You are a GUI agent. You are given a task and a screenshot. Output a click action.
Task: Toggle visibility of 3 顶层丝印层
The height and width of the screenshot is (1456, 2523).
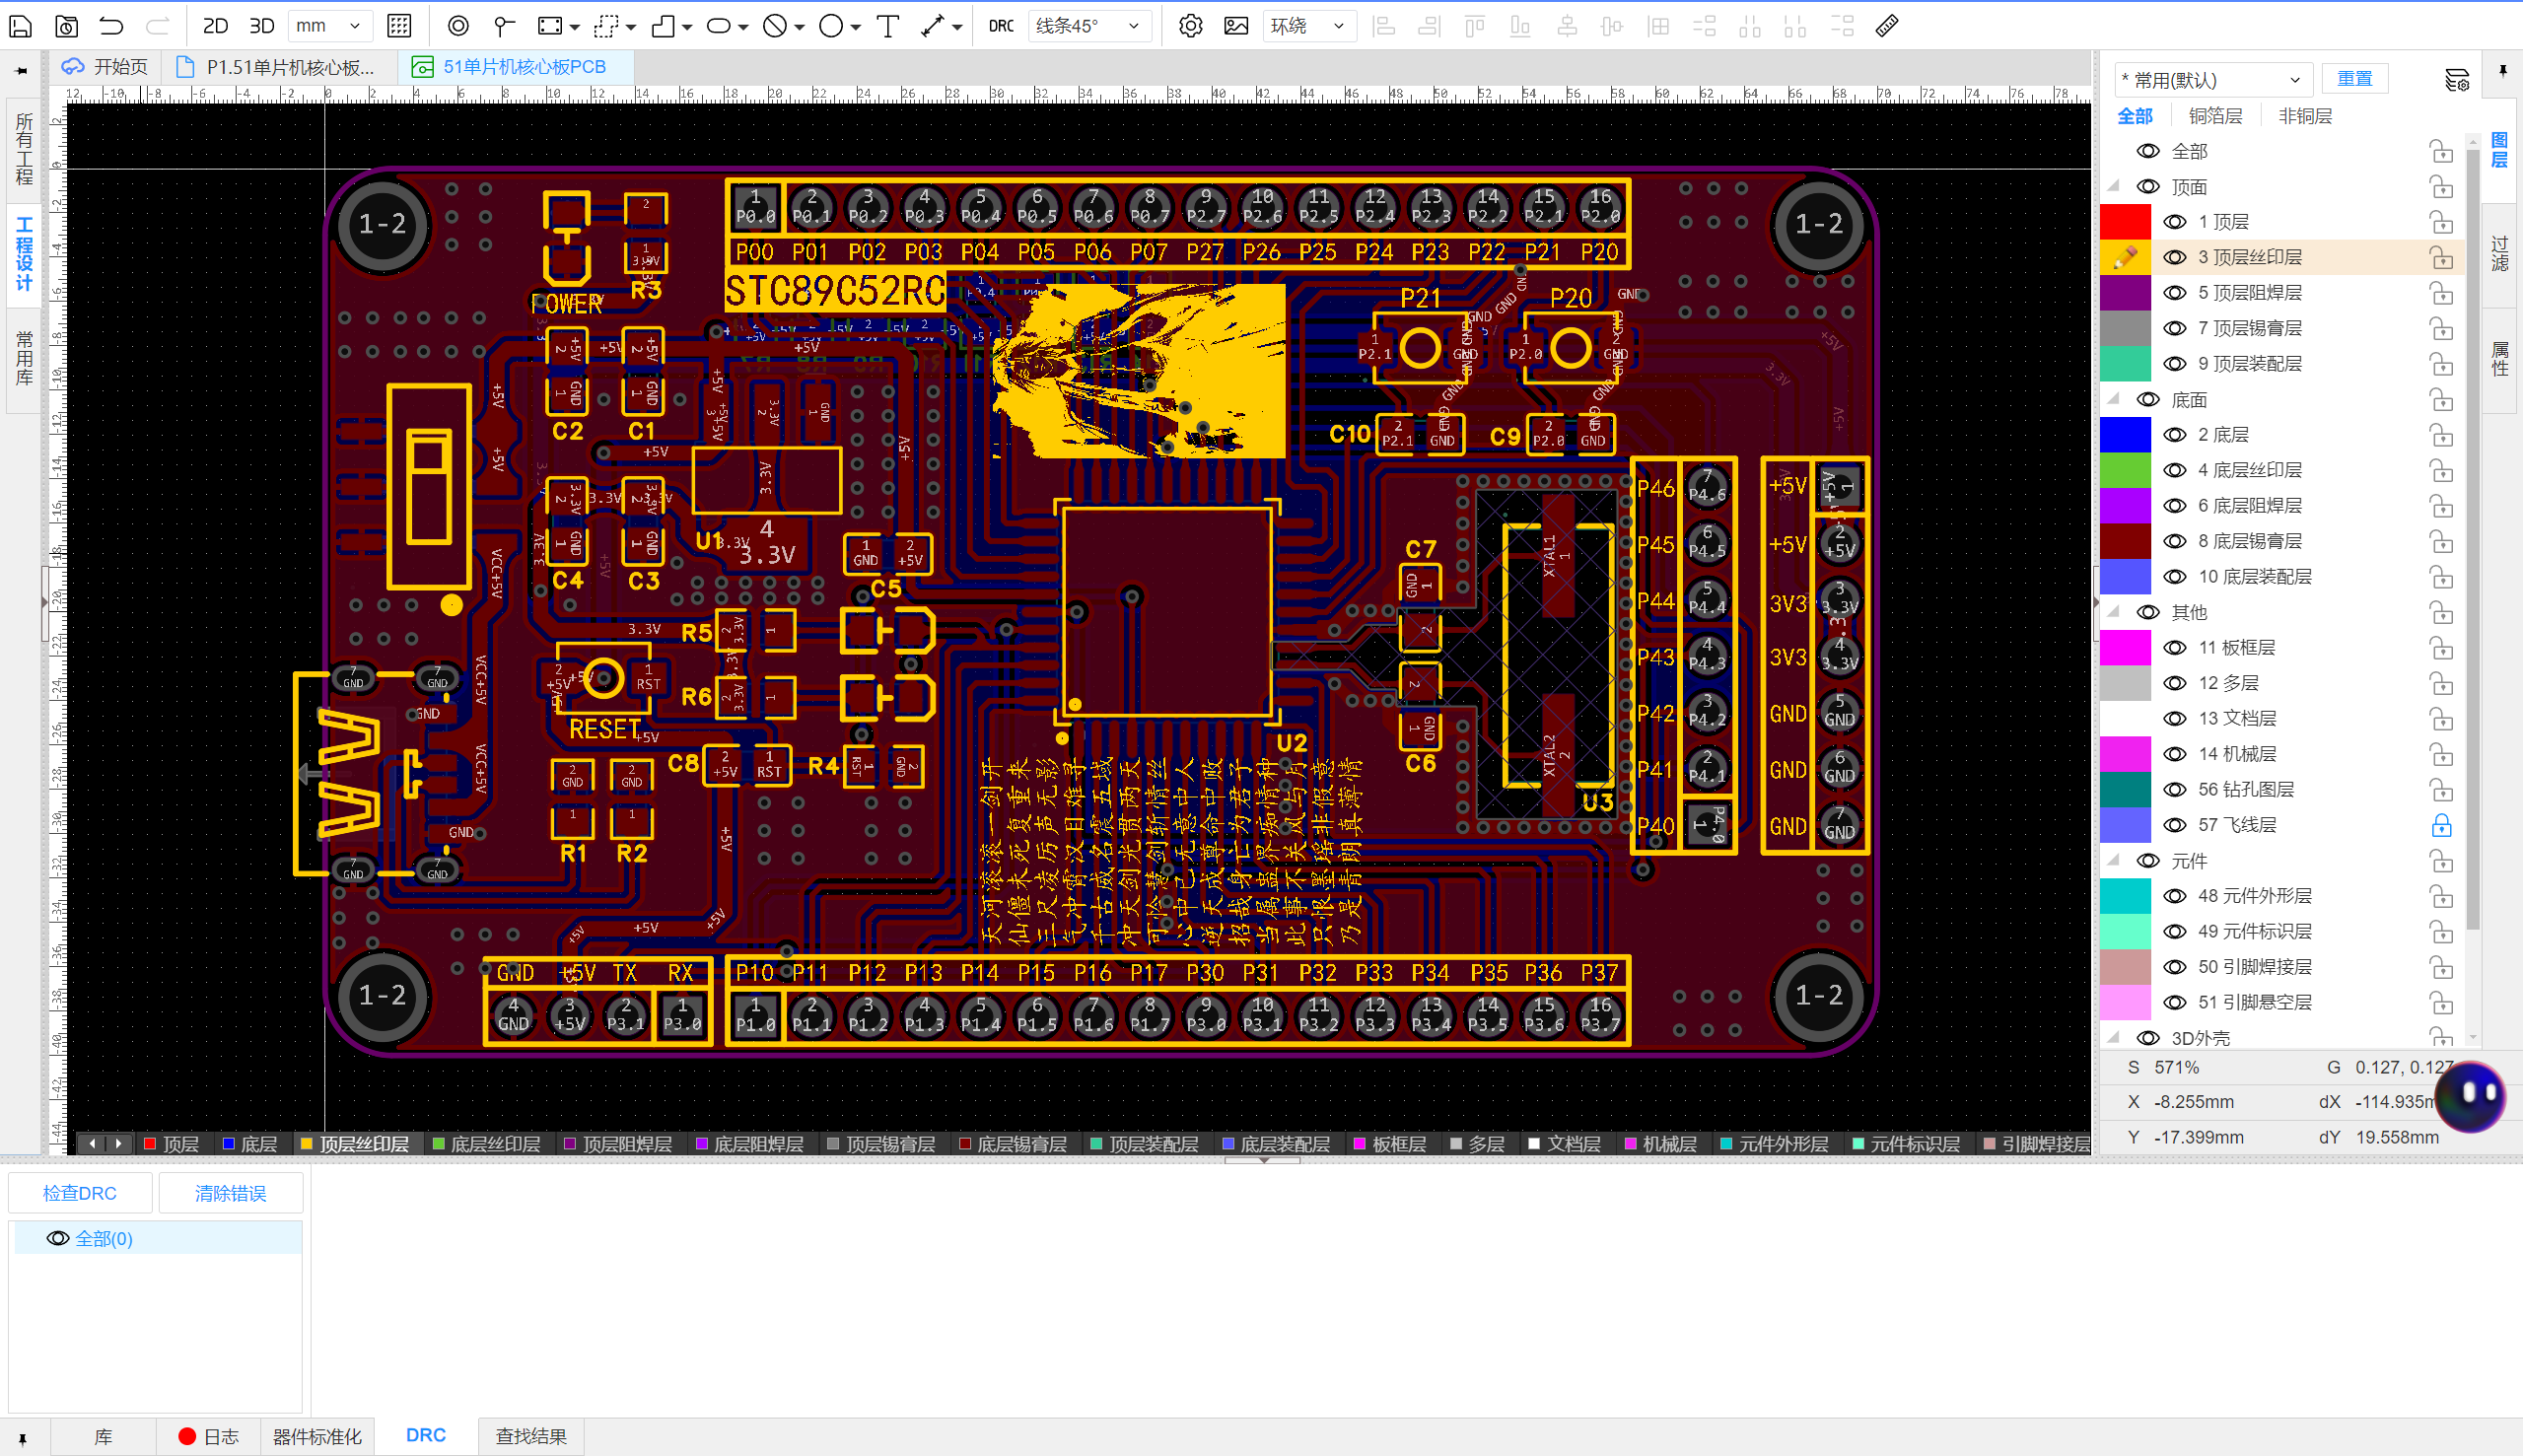[2174, 257]
